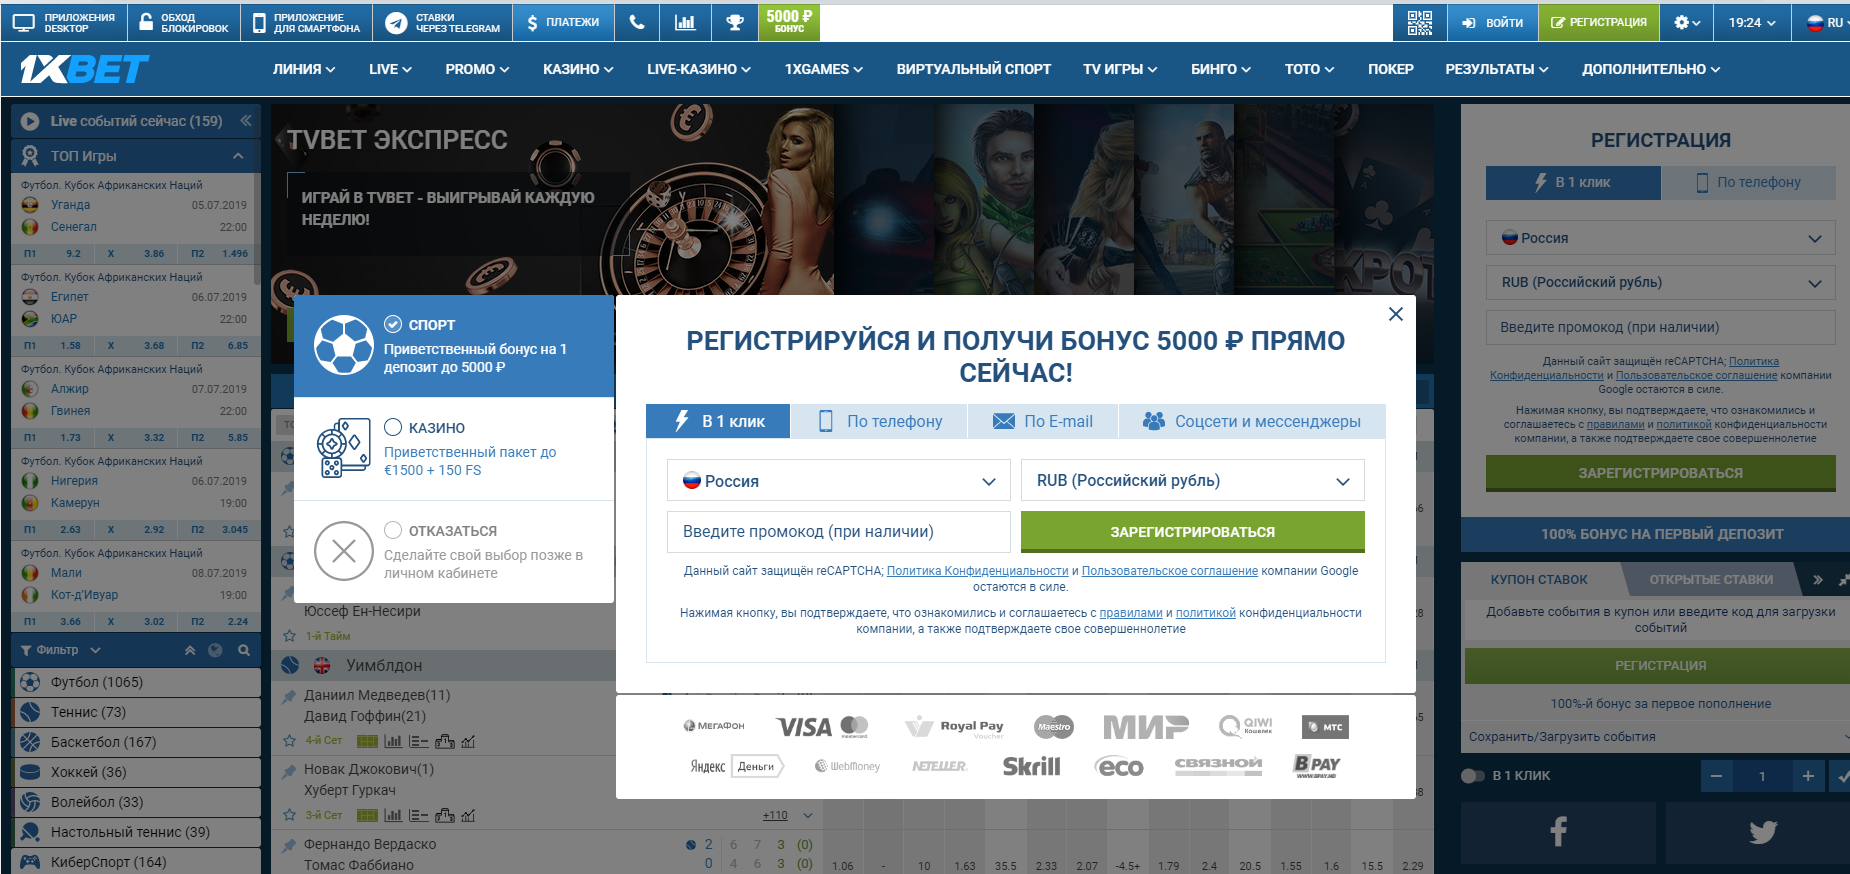Open the RU language selector
Viewport: 1850px width, 874px height.
(1824, 22)
